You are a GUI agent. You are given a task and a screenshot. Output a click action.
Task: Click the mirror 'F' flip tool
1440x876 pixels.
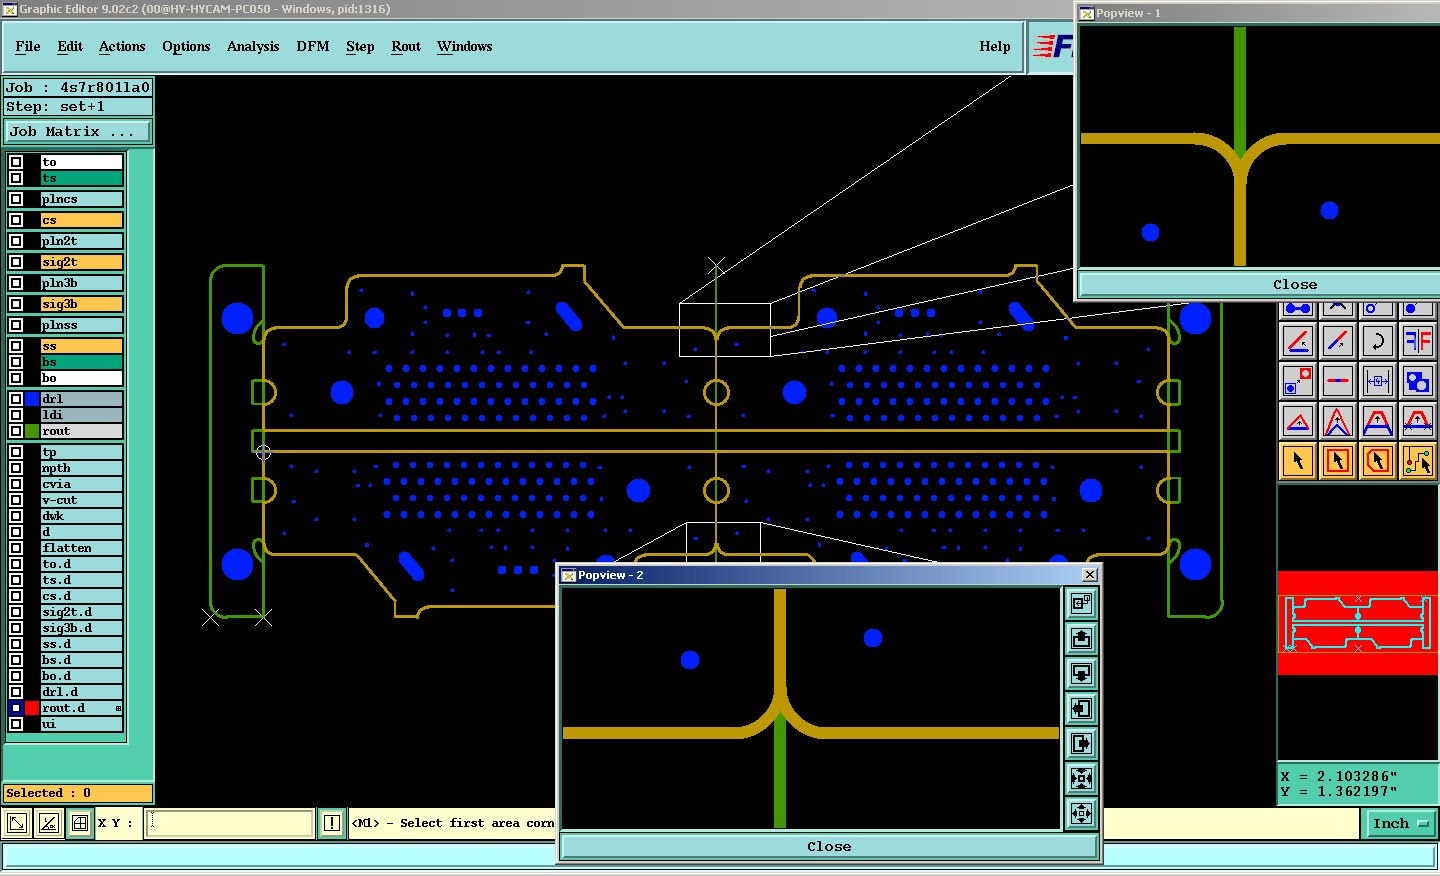(1417, 341)
